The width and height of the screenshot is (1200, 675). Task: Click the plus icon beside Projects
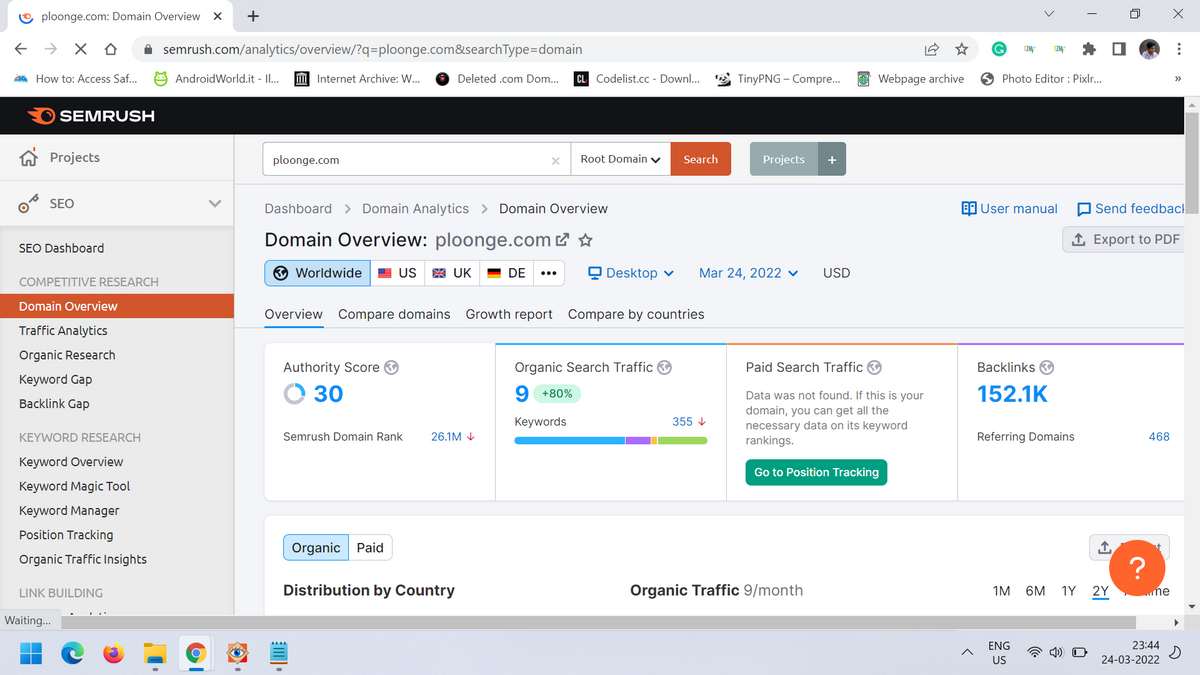click(832, 159)
